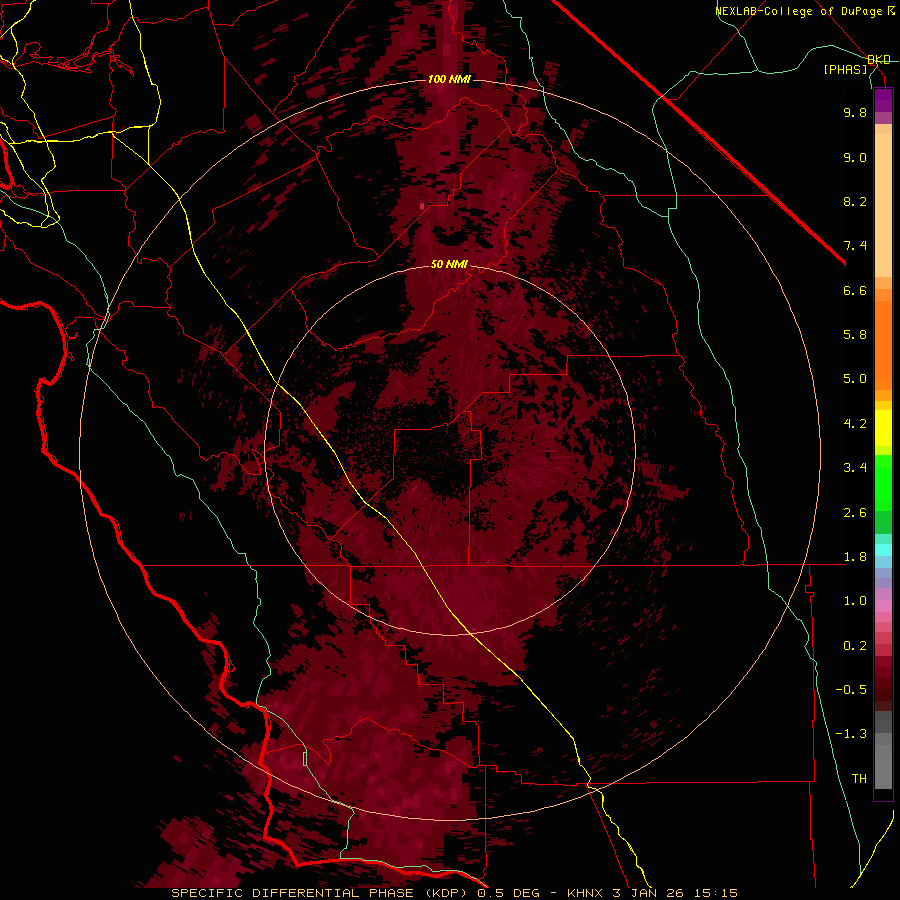Pick the yellow band on the color bar
Image resolution: width=900 pixels, height=900 pixels.
pyautogui.click(x=883, y=428)
